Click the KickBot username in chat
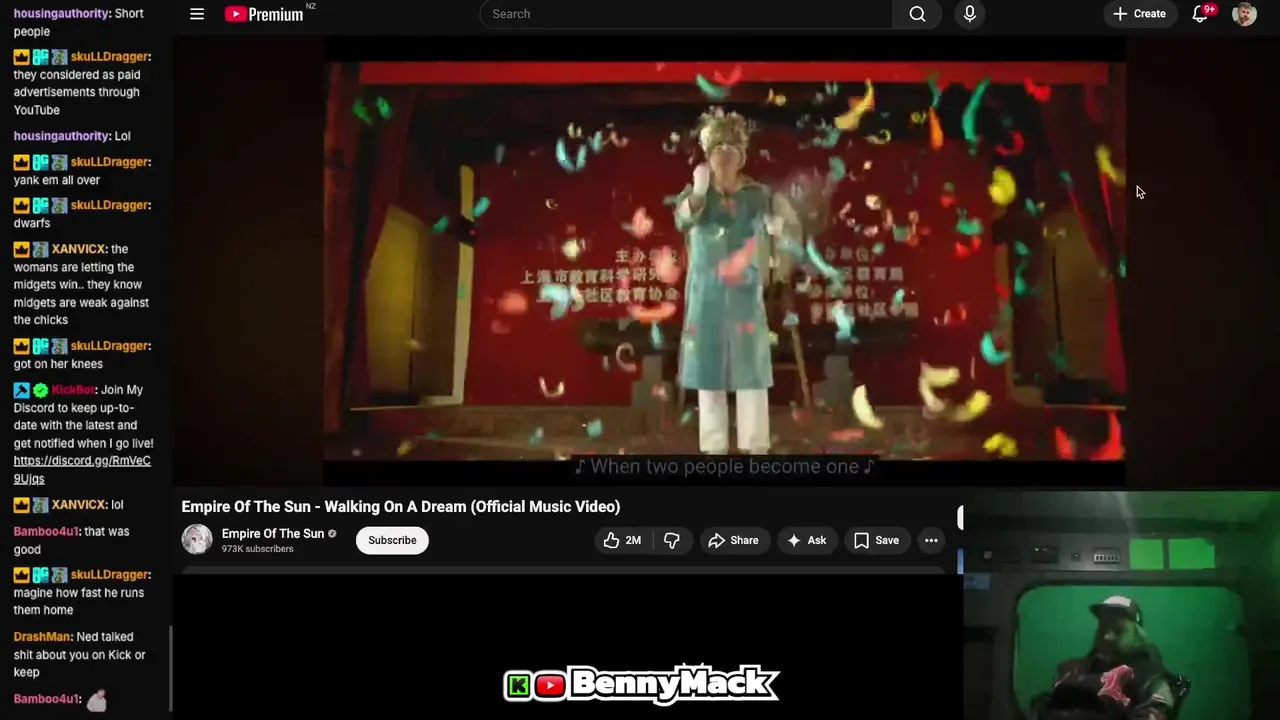The height and width of the screenshot is (720, 1280). click(73, 389)
